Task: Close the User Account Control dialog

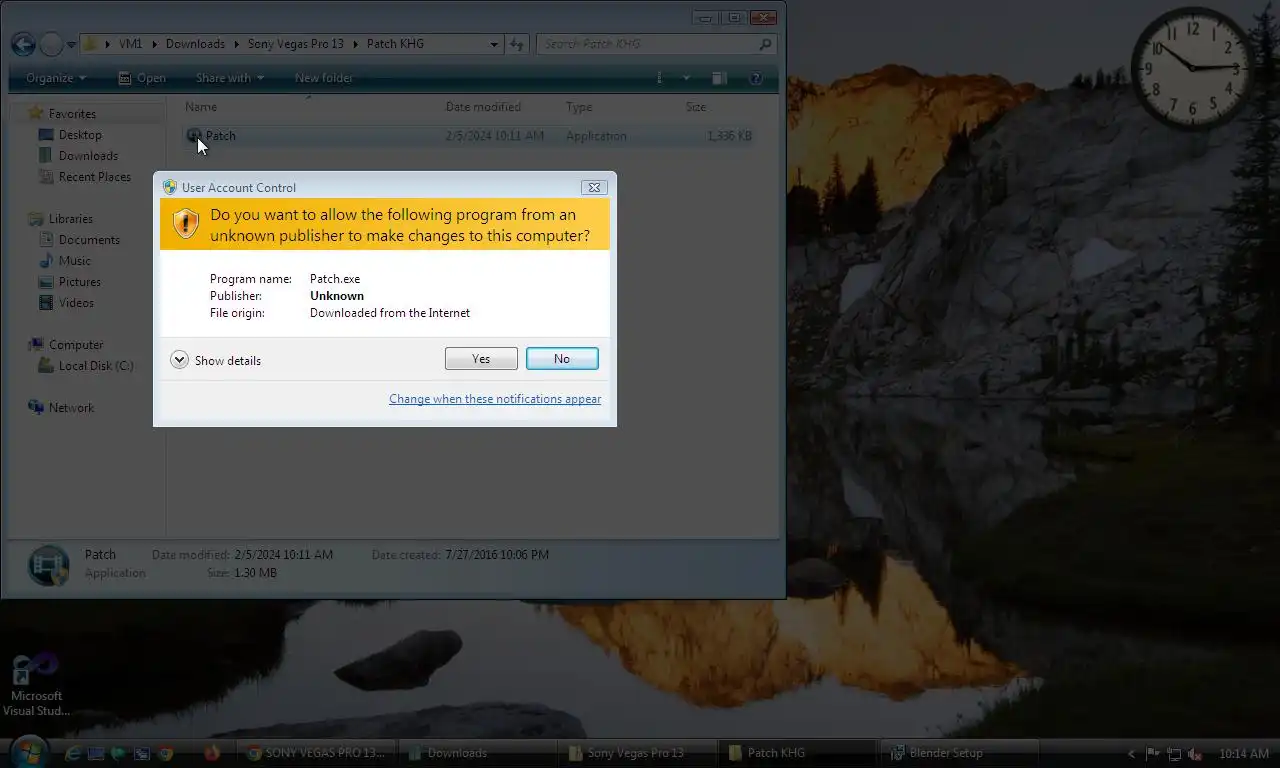Action: (594, 187)
